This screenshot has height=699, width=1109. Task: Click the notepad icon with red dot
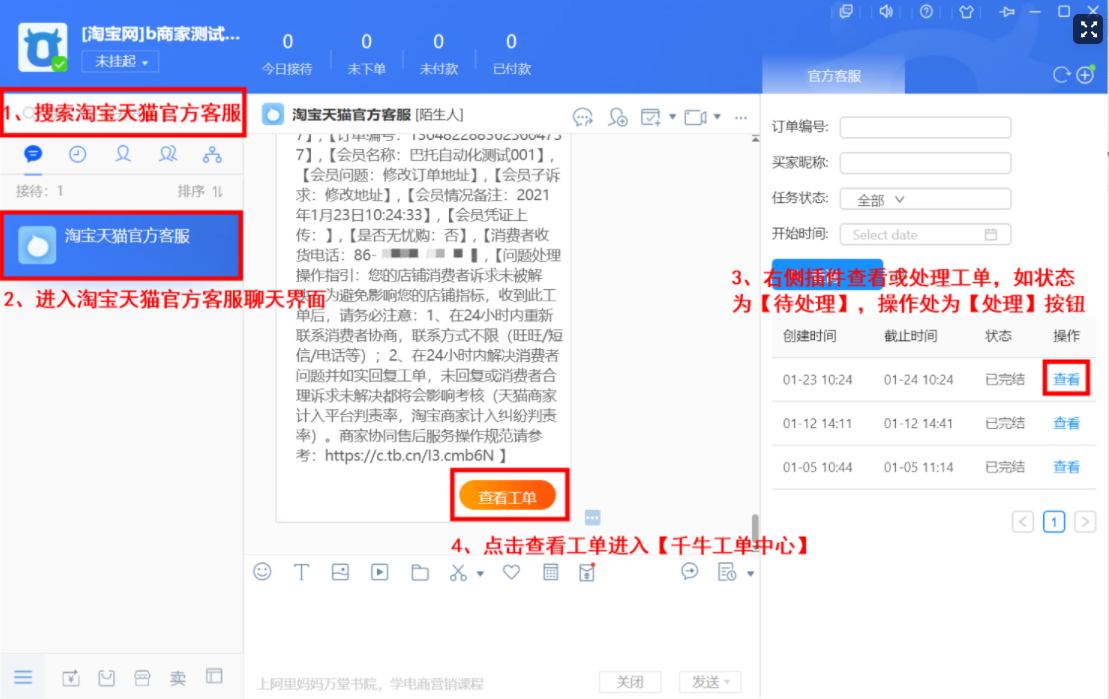click(587, 572)
